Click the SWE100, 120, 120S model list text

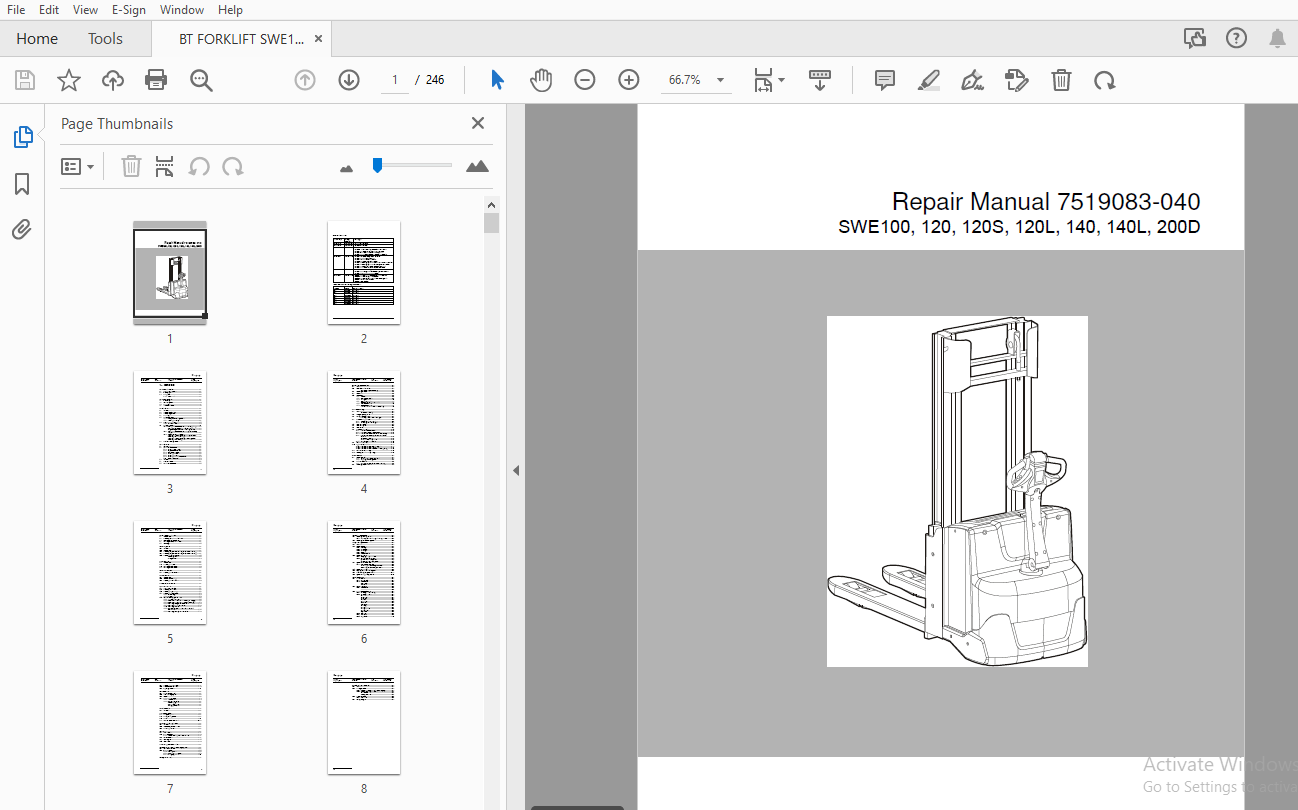pyautogui.click(x=1019, y=228)
